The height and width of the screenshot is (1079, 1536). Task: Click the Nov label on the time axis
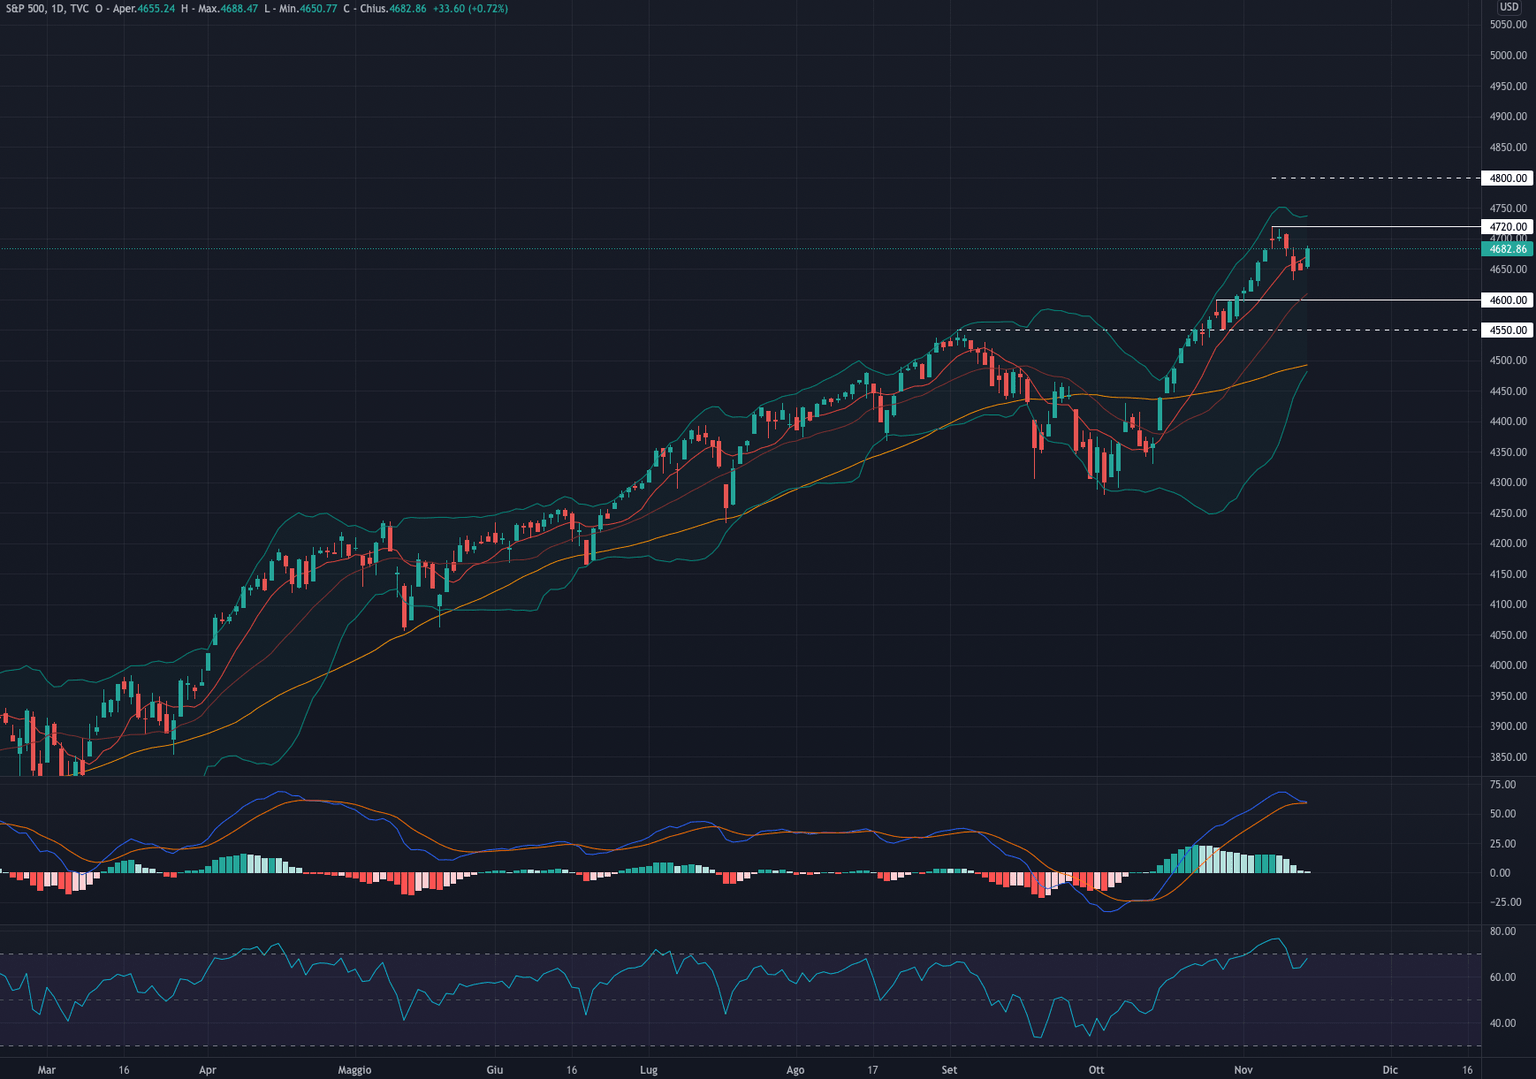pyautogui.click(x=1246, y=1070)
